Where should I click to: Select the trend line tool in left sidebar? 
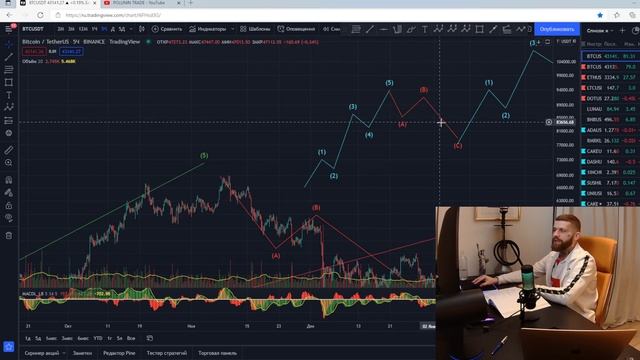click(9, 57)
